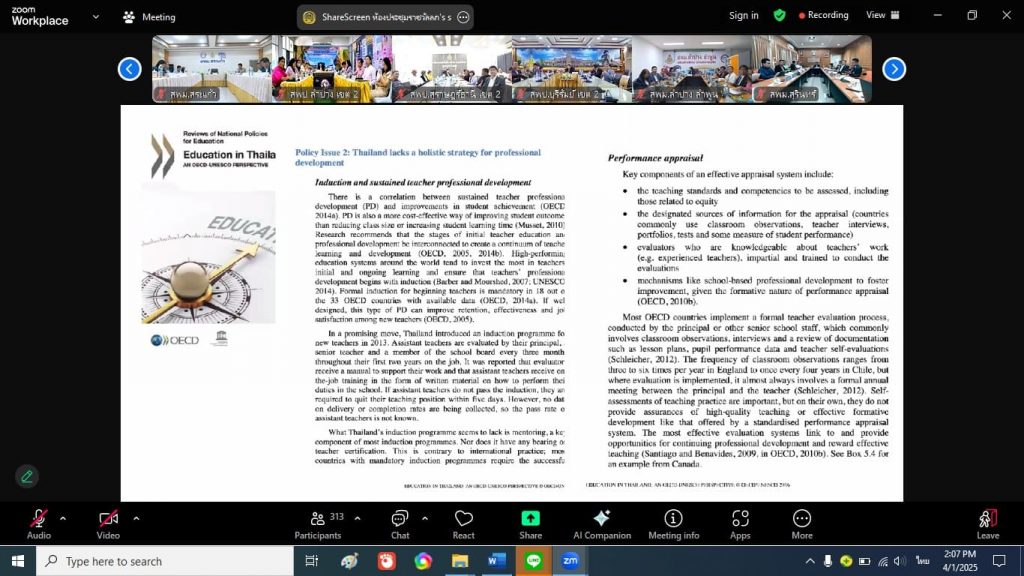Click the taskbar search box

(x=165, y=561)
